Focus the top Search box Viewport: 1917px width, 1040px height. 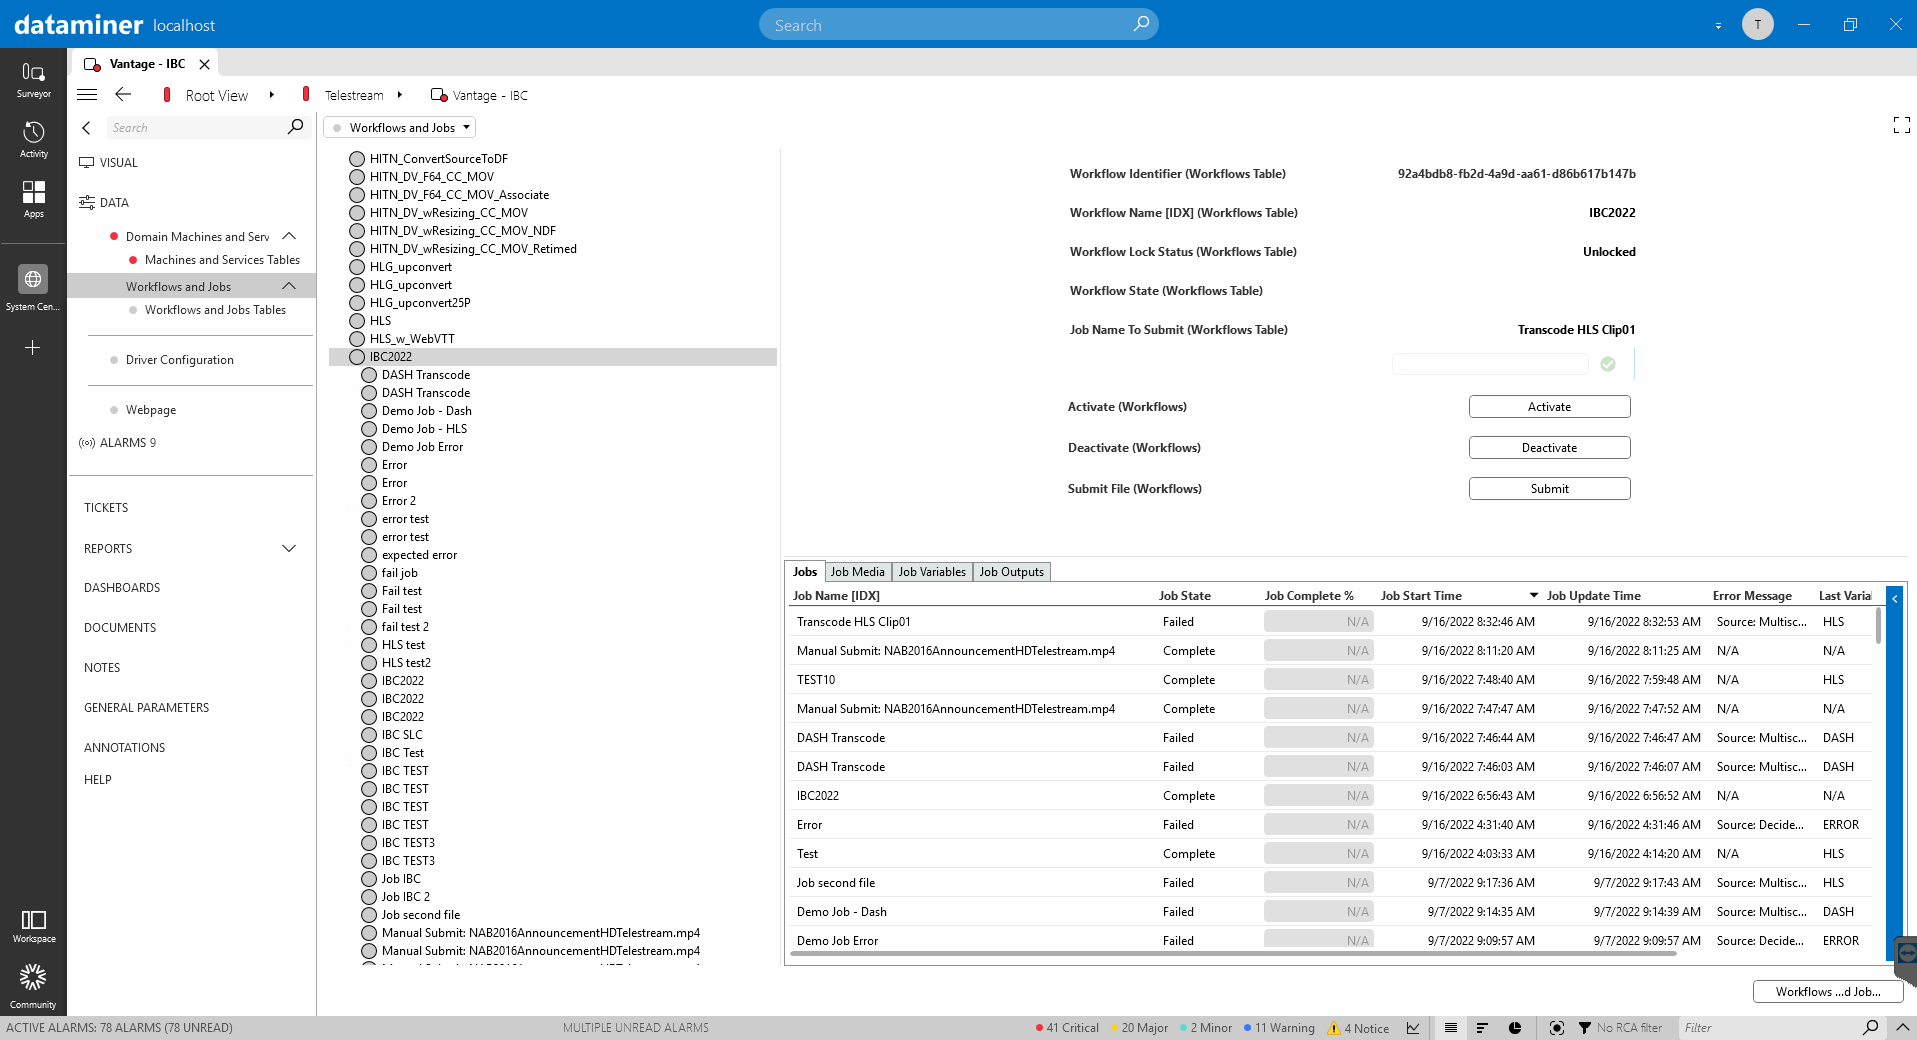pos(958,24)
